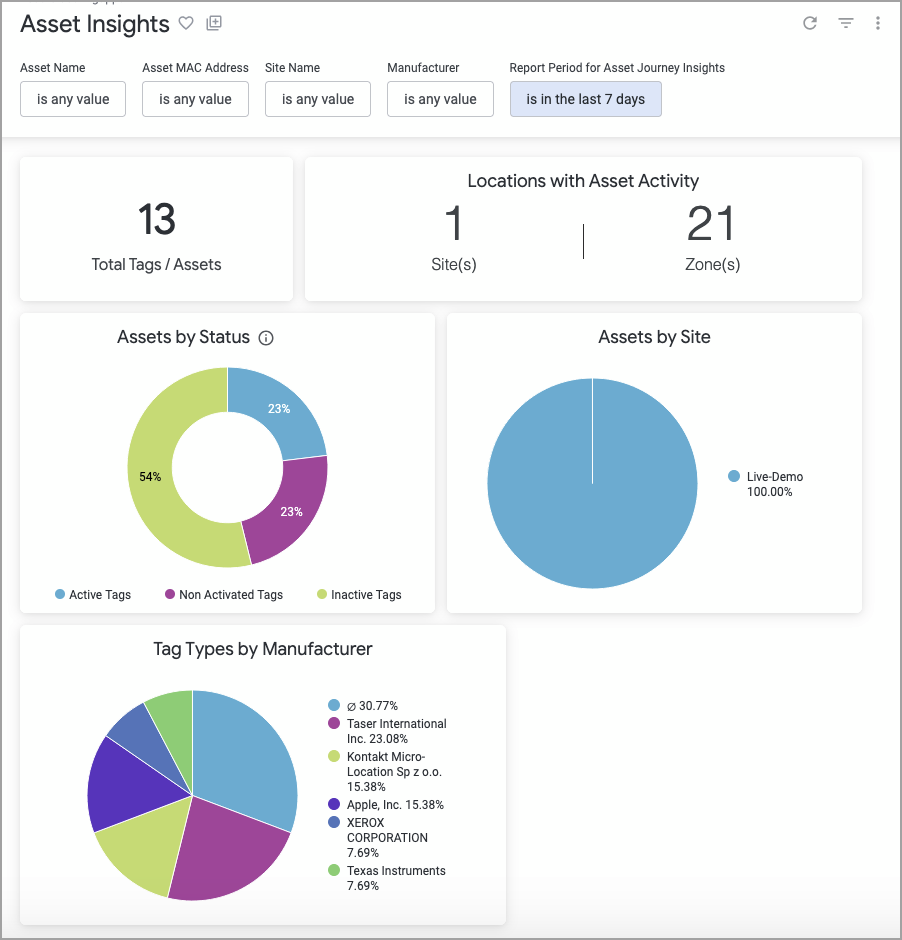
Task: Click the Texas Instruments legend entry
Action: pyautogui.click(x=387, y=878)
